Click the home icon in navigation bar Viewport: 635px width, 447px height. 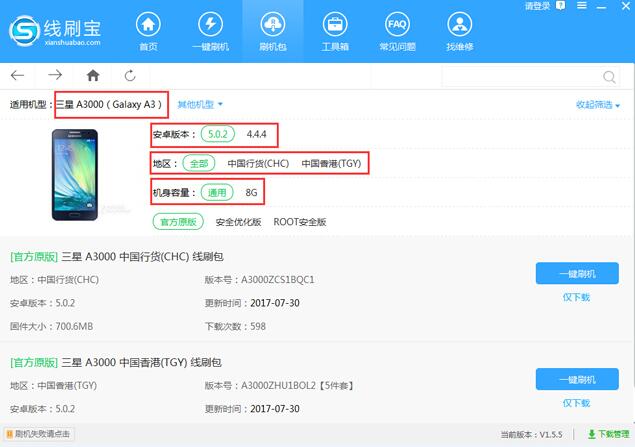(93, 75)
